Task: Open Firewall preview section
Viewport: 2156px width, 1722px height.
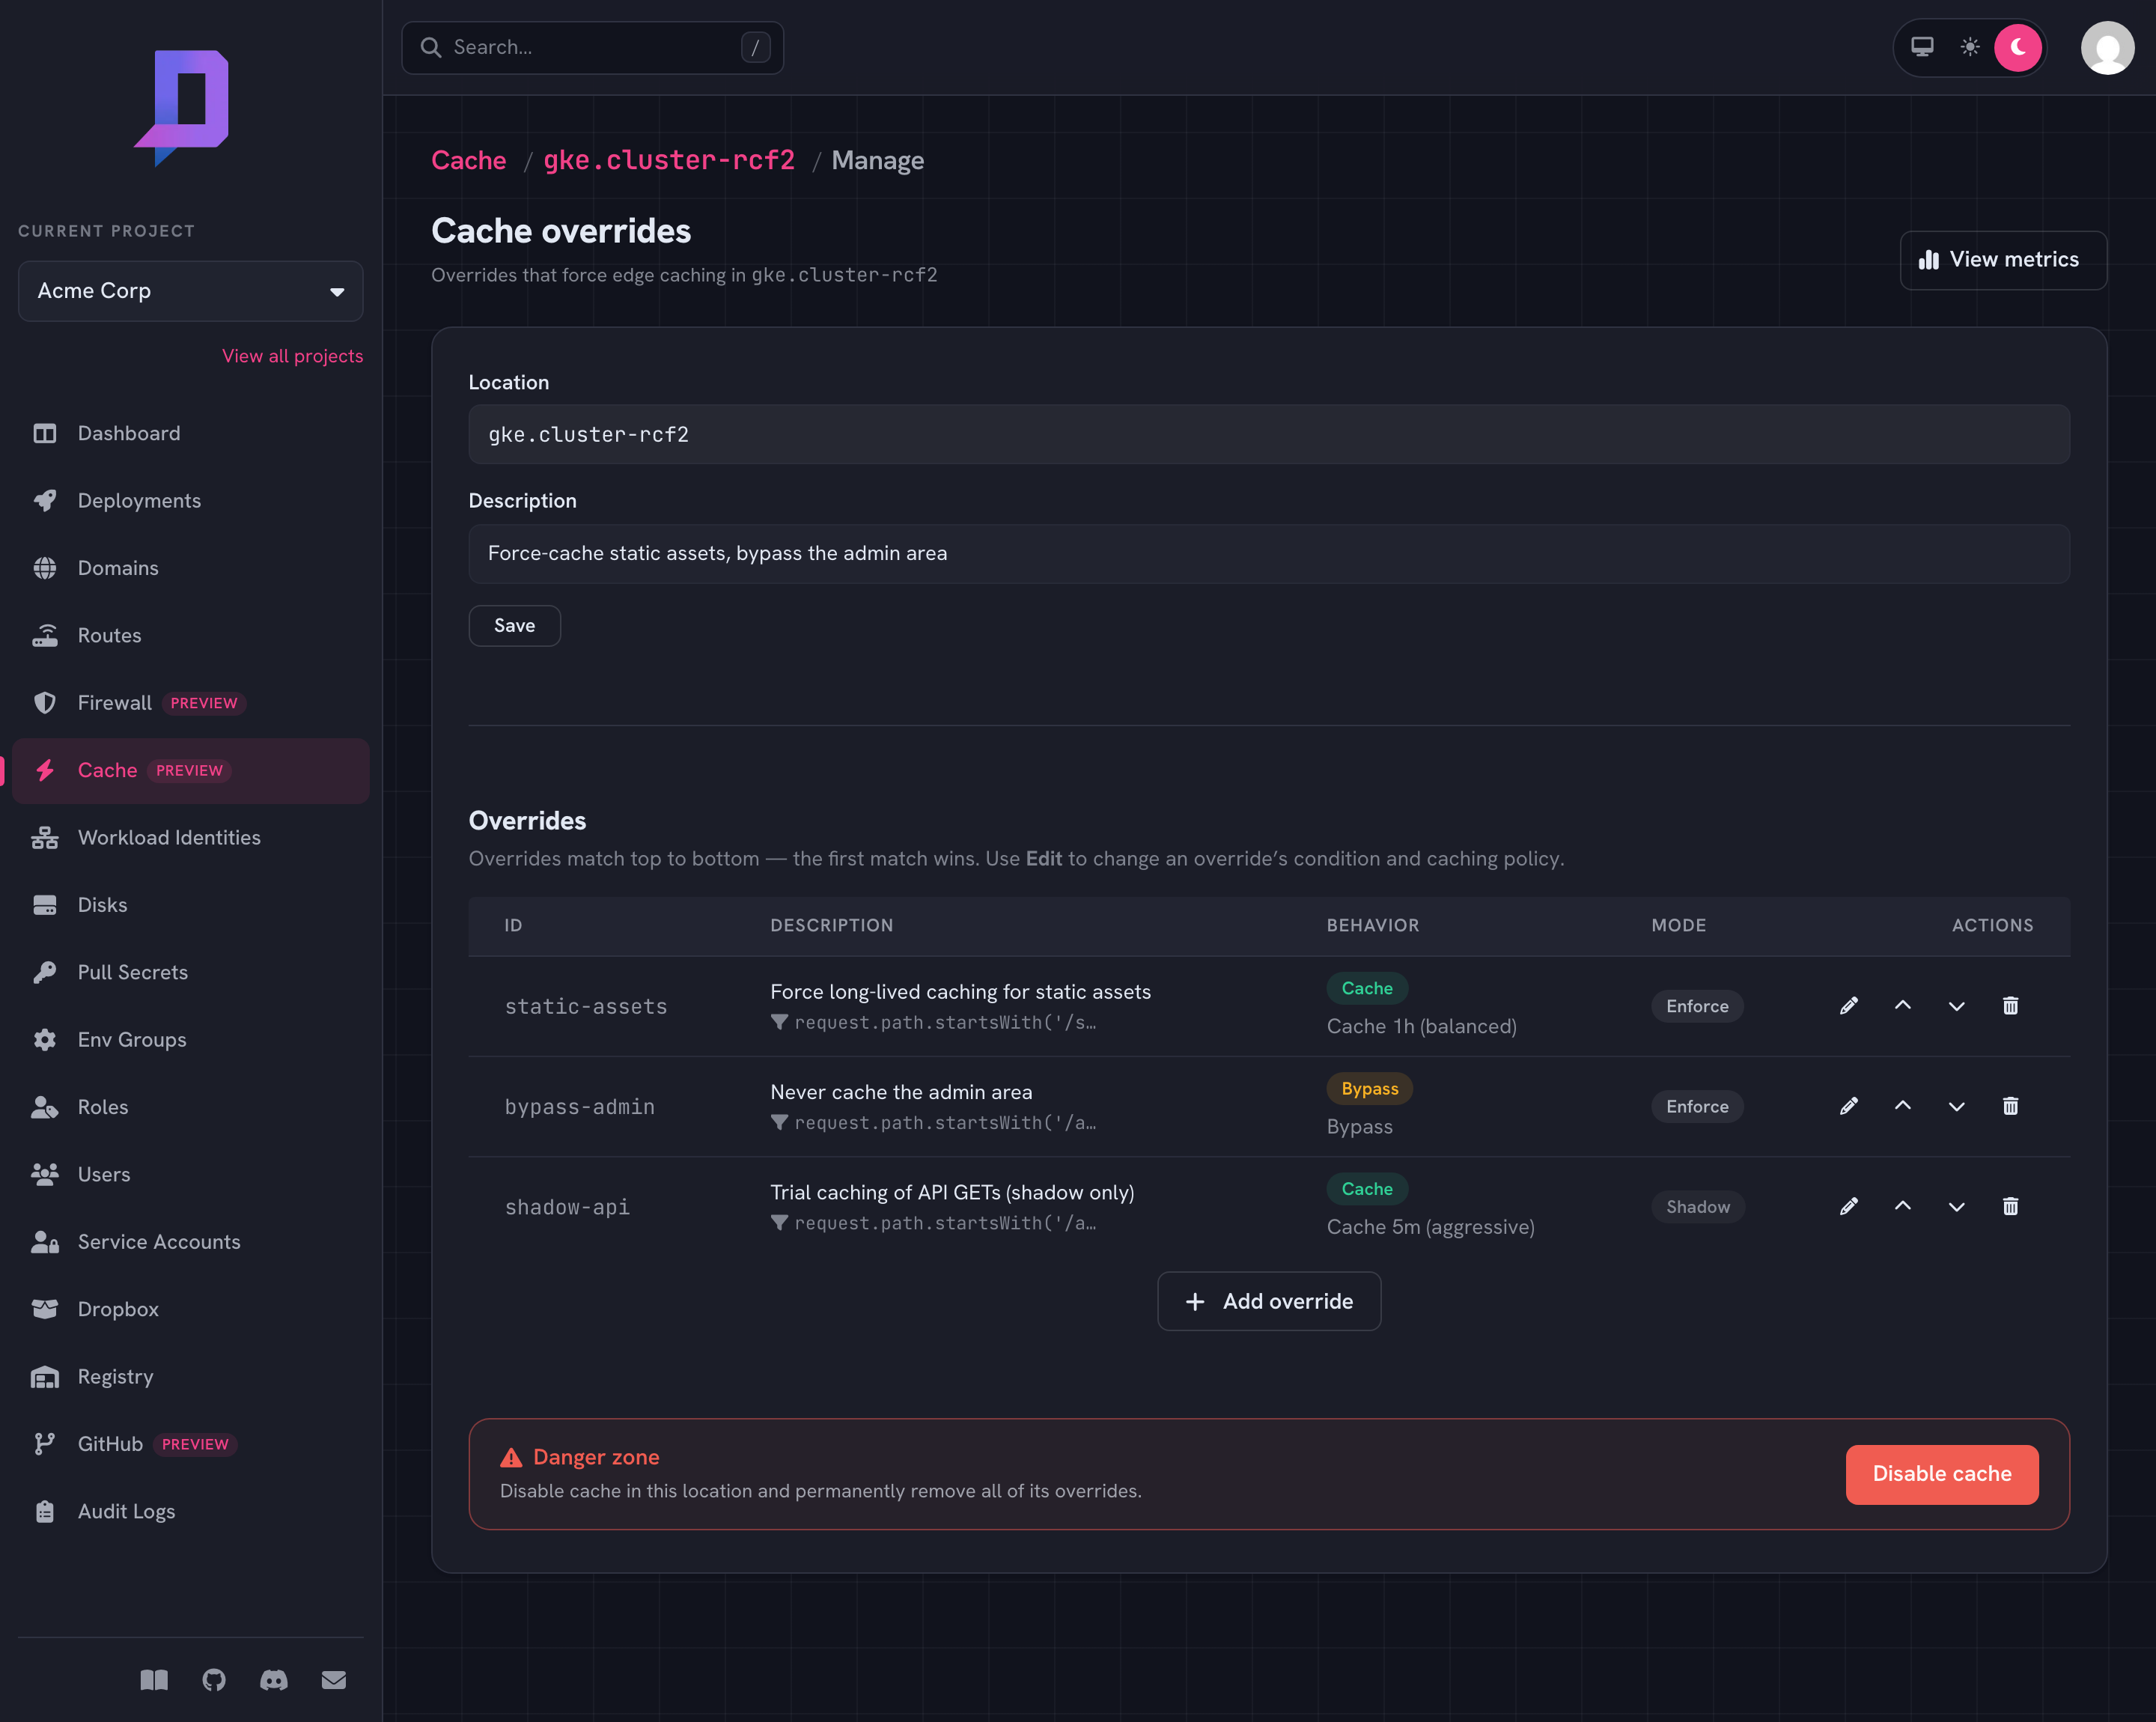Action: pos(190,703)
